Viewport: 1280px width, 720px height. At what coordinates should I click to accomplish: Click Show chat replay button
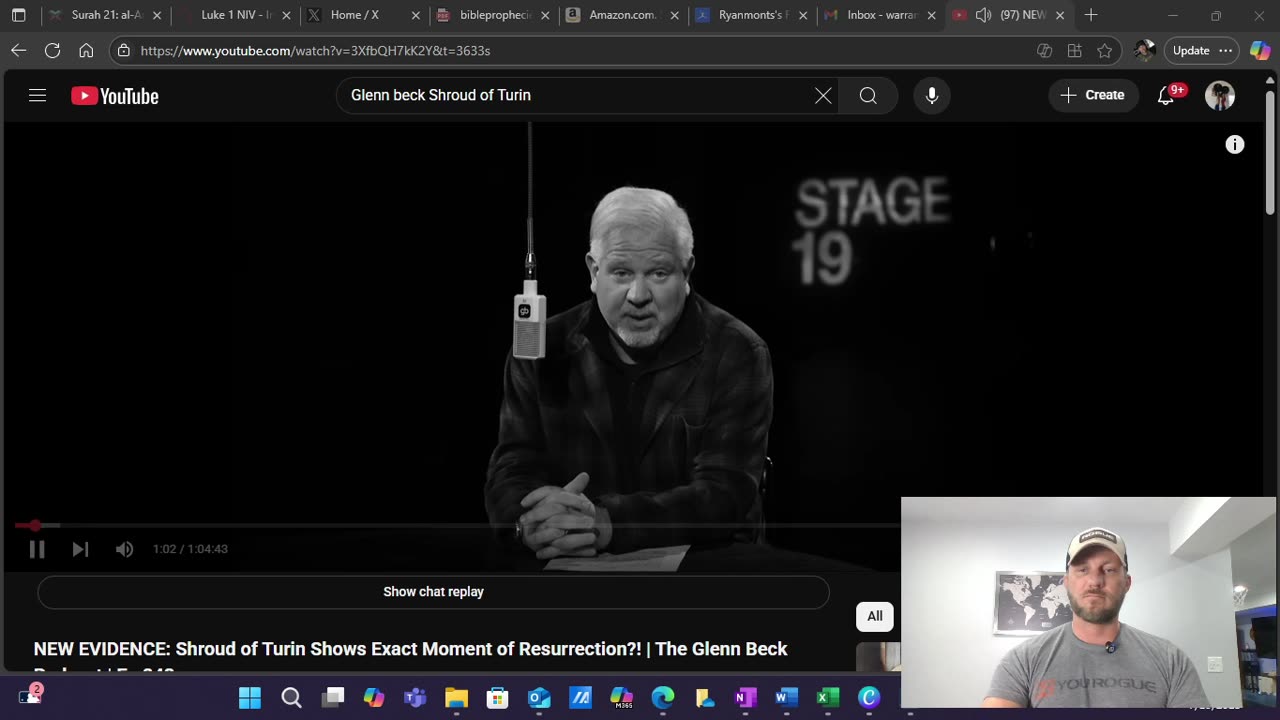(433, 592)
